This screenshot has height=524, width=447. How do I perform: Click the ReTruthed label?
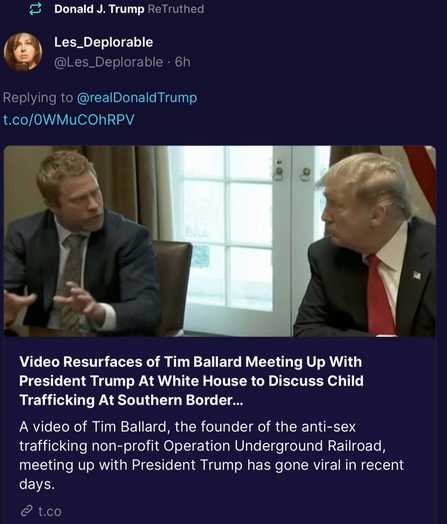point(176,9)
